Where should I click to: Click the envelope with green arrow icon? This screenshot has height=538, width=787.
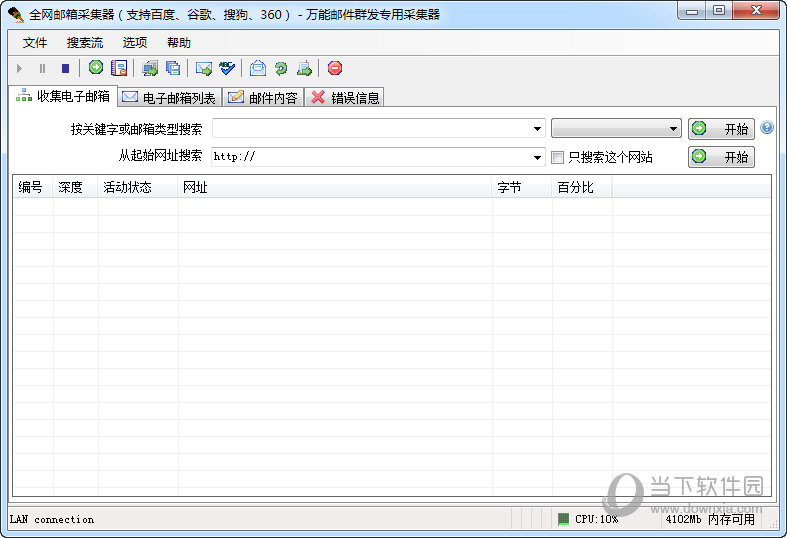(x=204, y=68)
